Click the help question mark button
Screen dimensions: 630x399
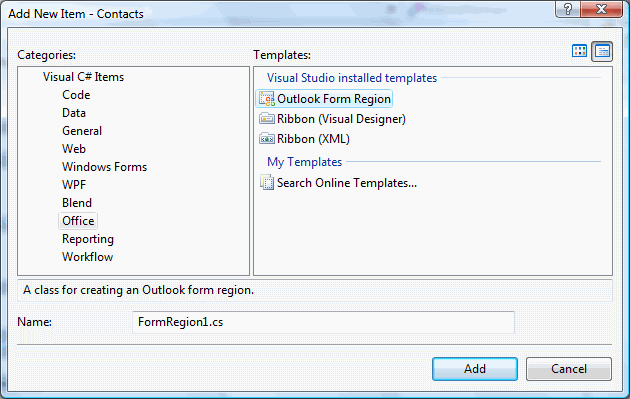coord(567,9)
